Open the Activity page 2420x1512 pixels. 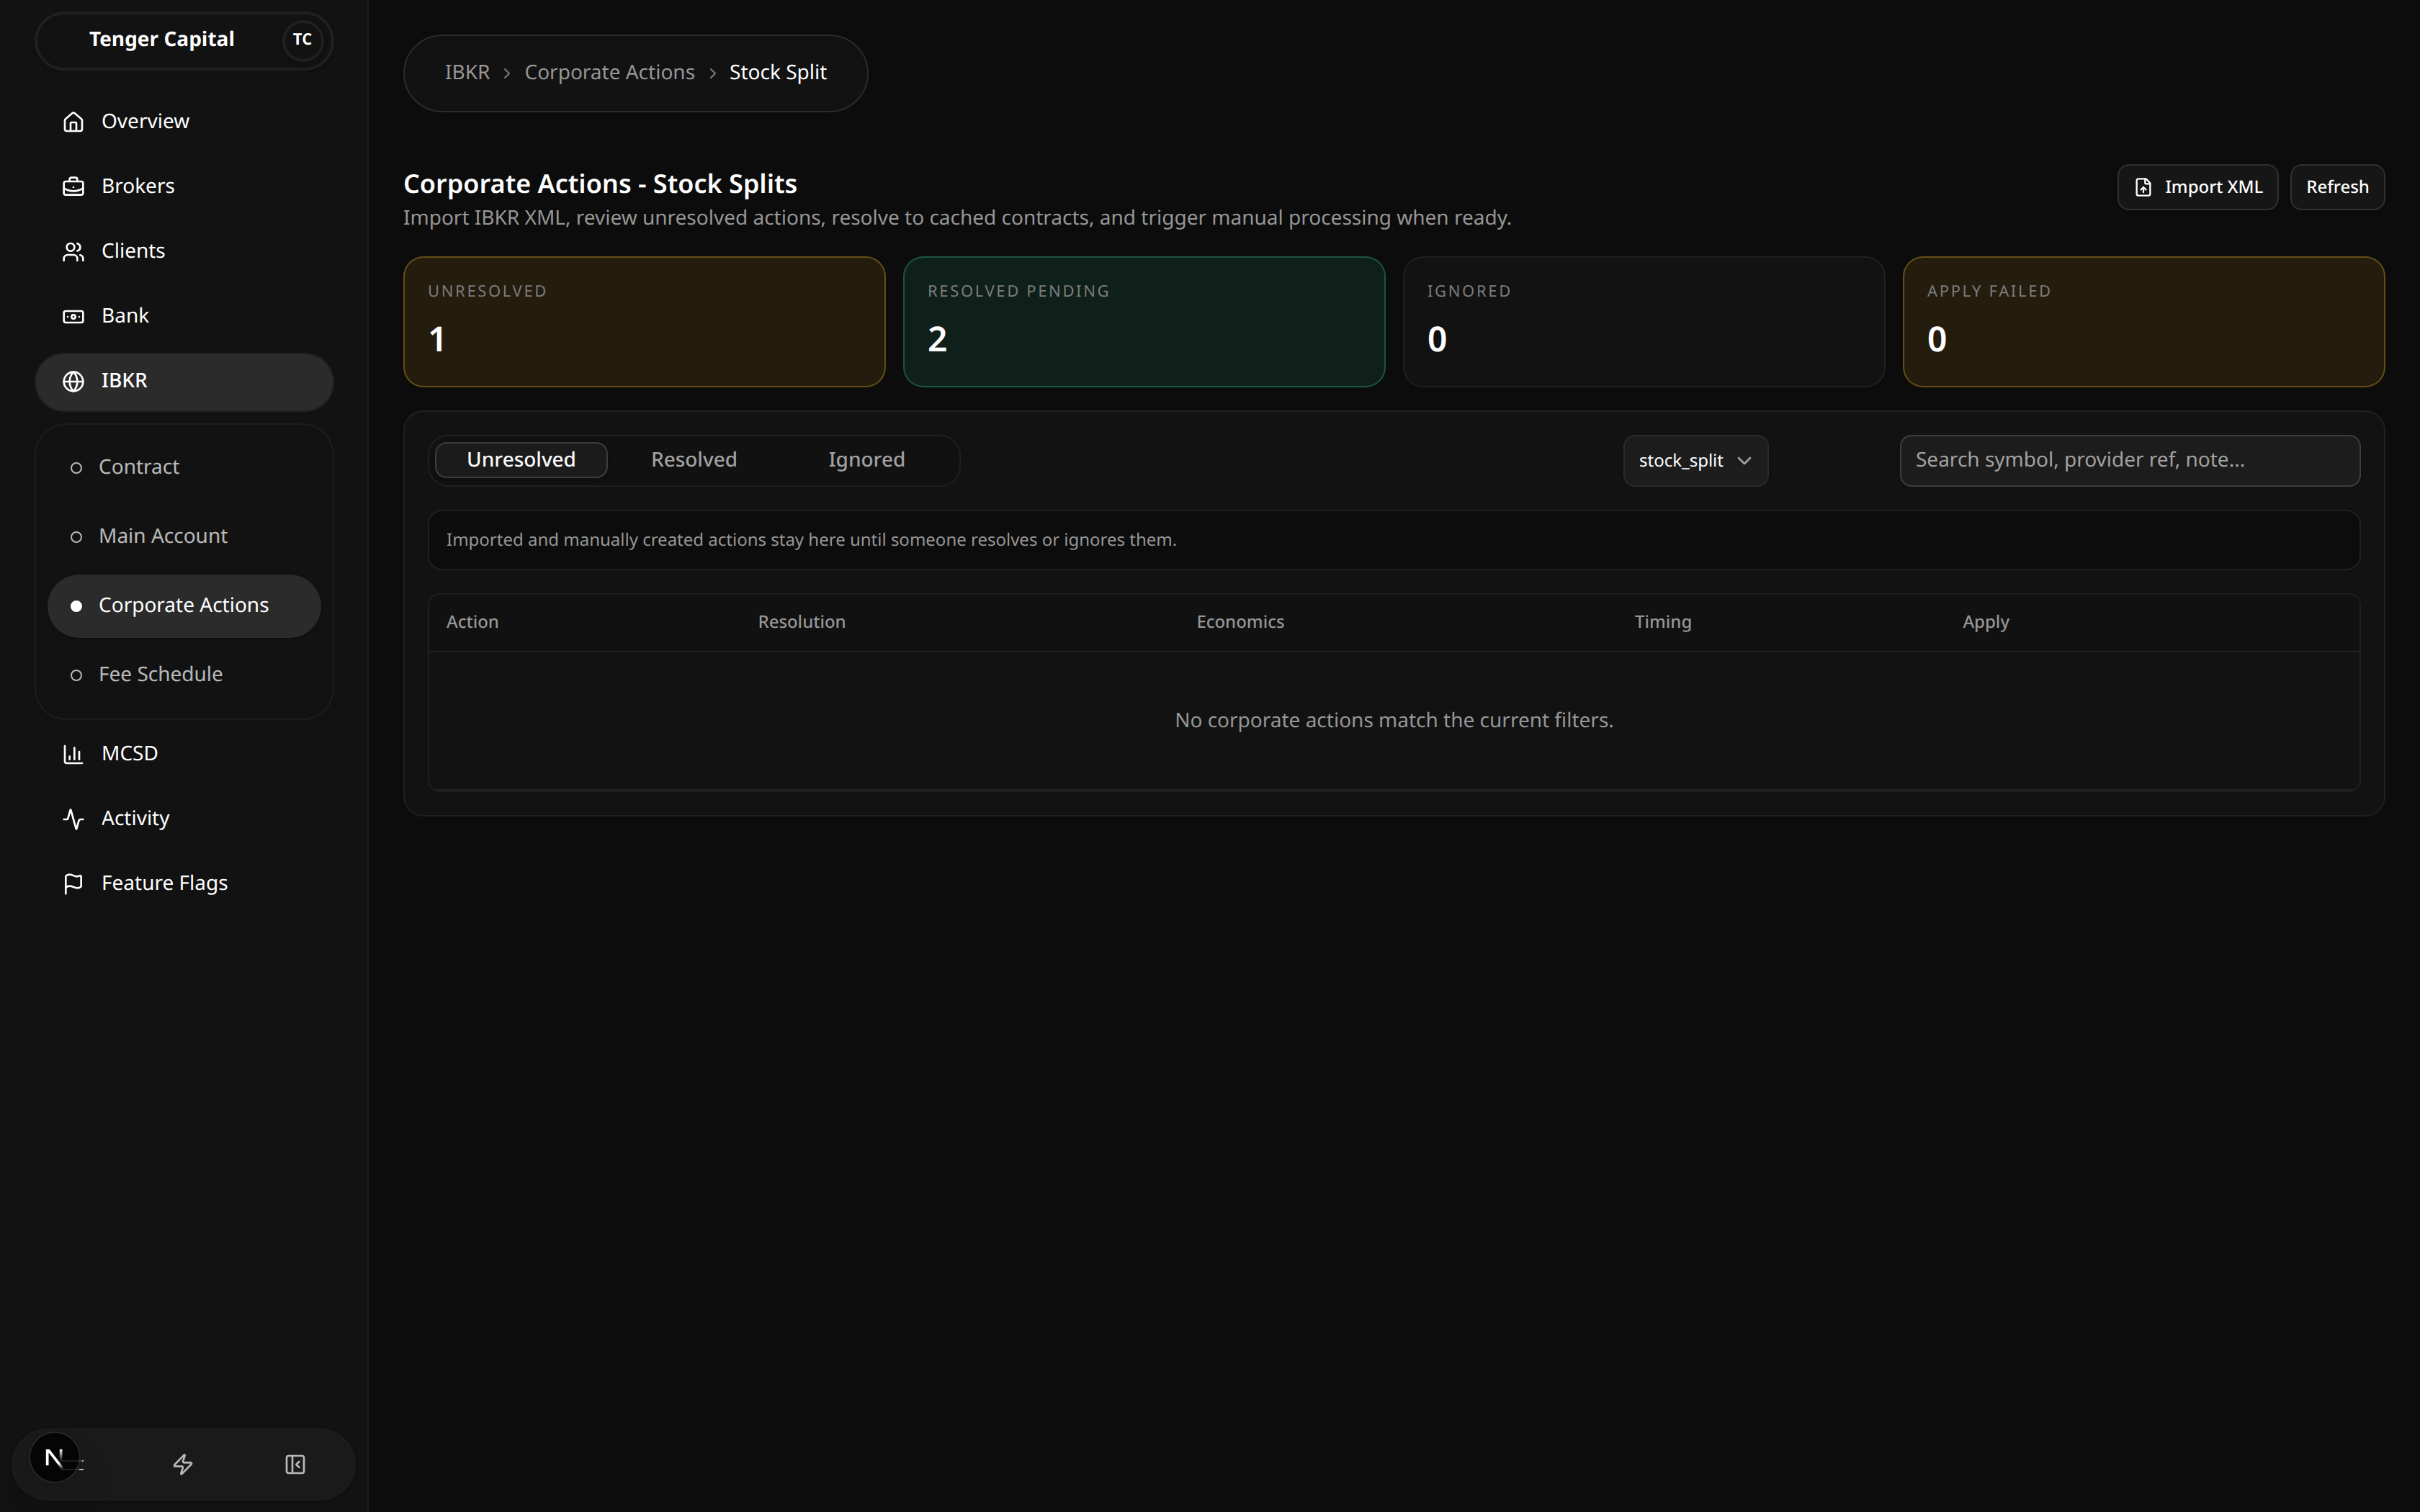[x=184, y=819]
